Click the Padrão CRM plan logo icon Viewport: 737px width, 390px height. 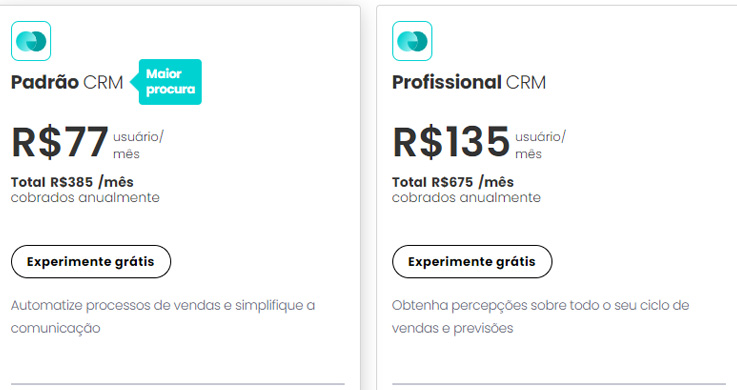click(31, 41)
